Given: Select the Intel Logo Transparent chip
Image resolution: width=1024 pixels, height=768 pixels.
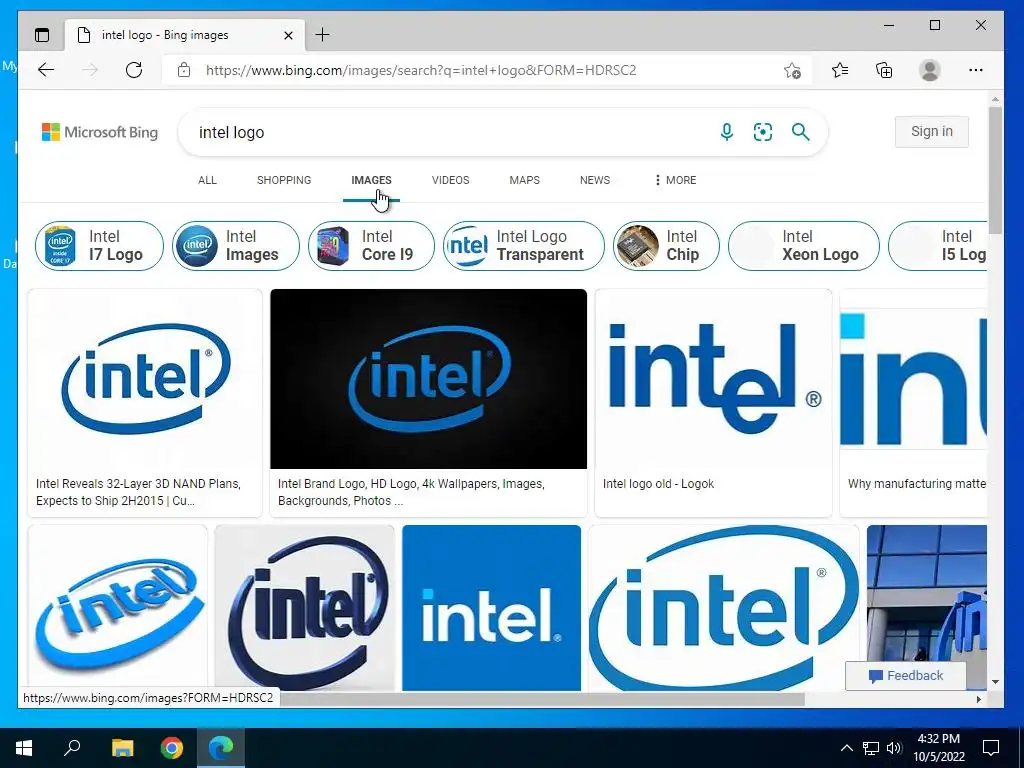Looking at the screenshot, I should 524,246.
